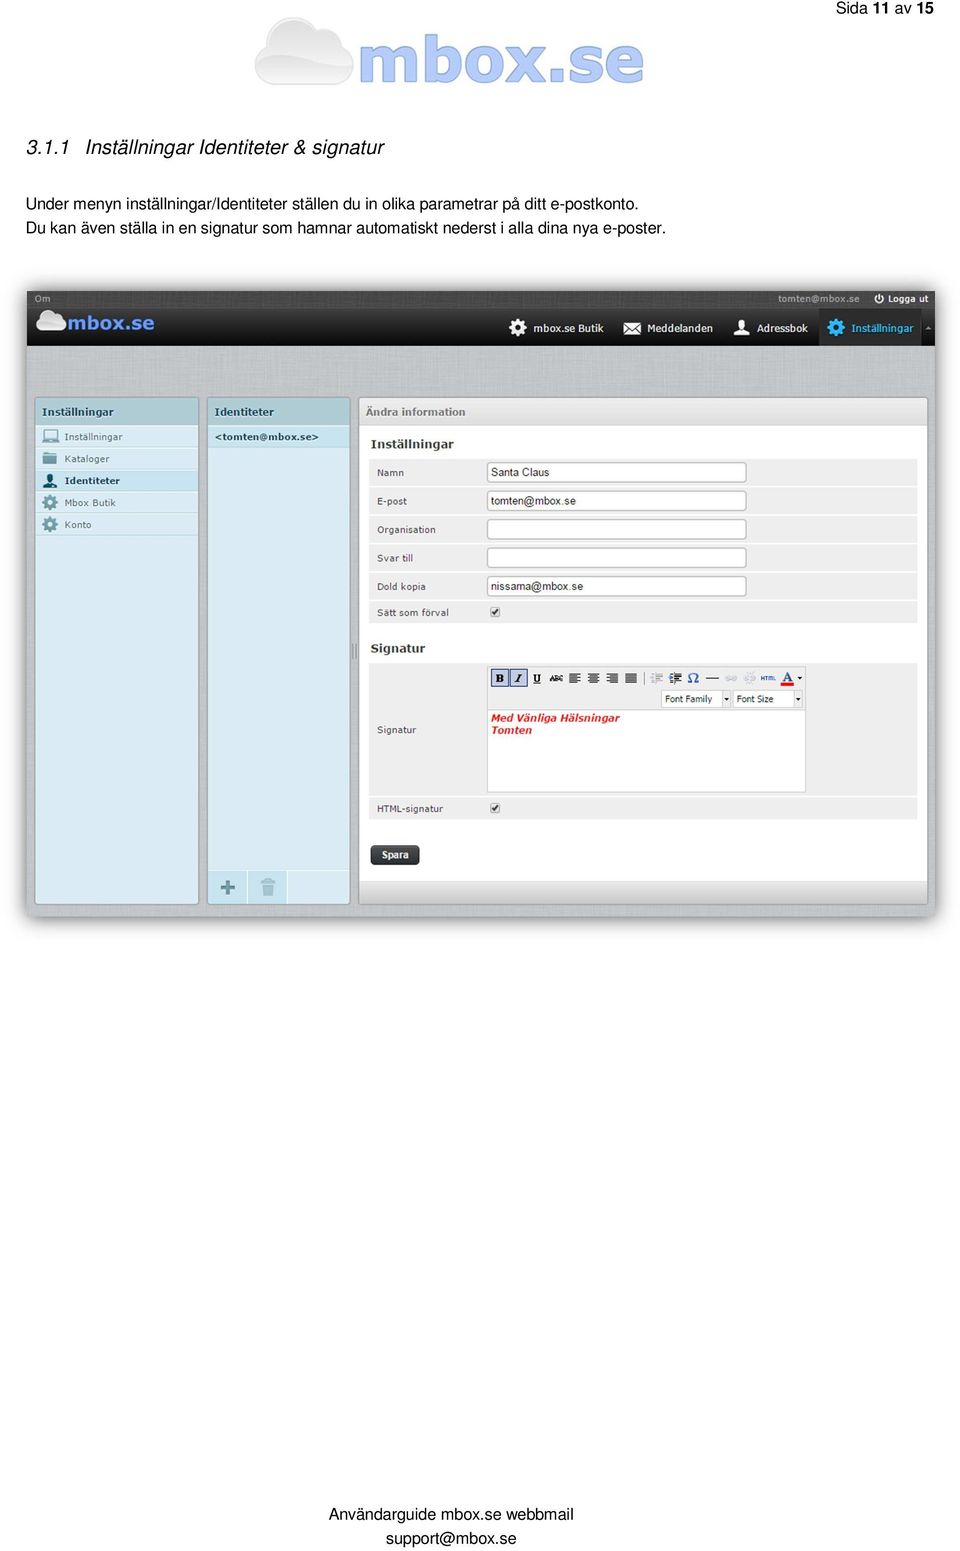This screenshot has height=1551, width=960.
Task: Align signature text right
Action: point(612,678)
